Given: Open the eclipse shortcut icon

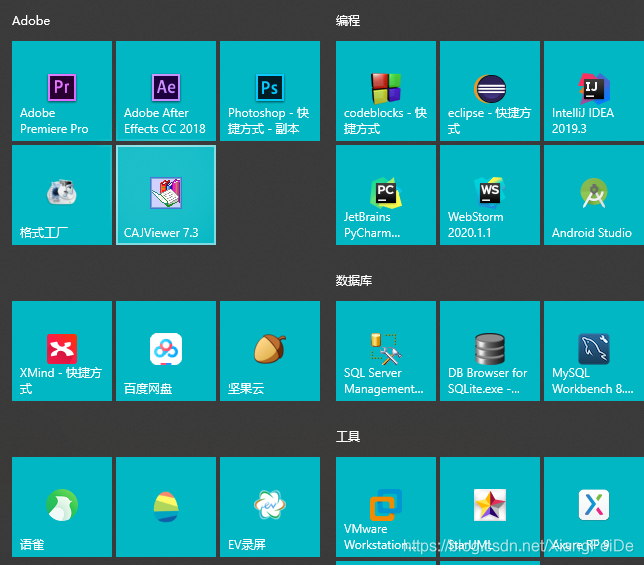Looking at the screenshot, I should [490, 89].
